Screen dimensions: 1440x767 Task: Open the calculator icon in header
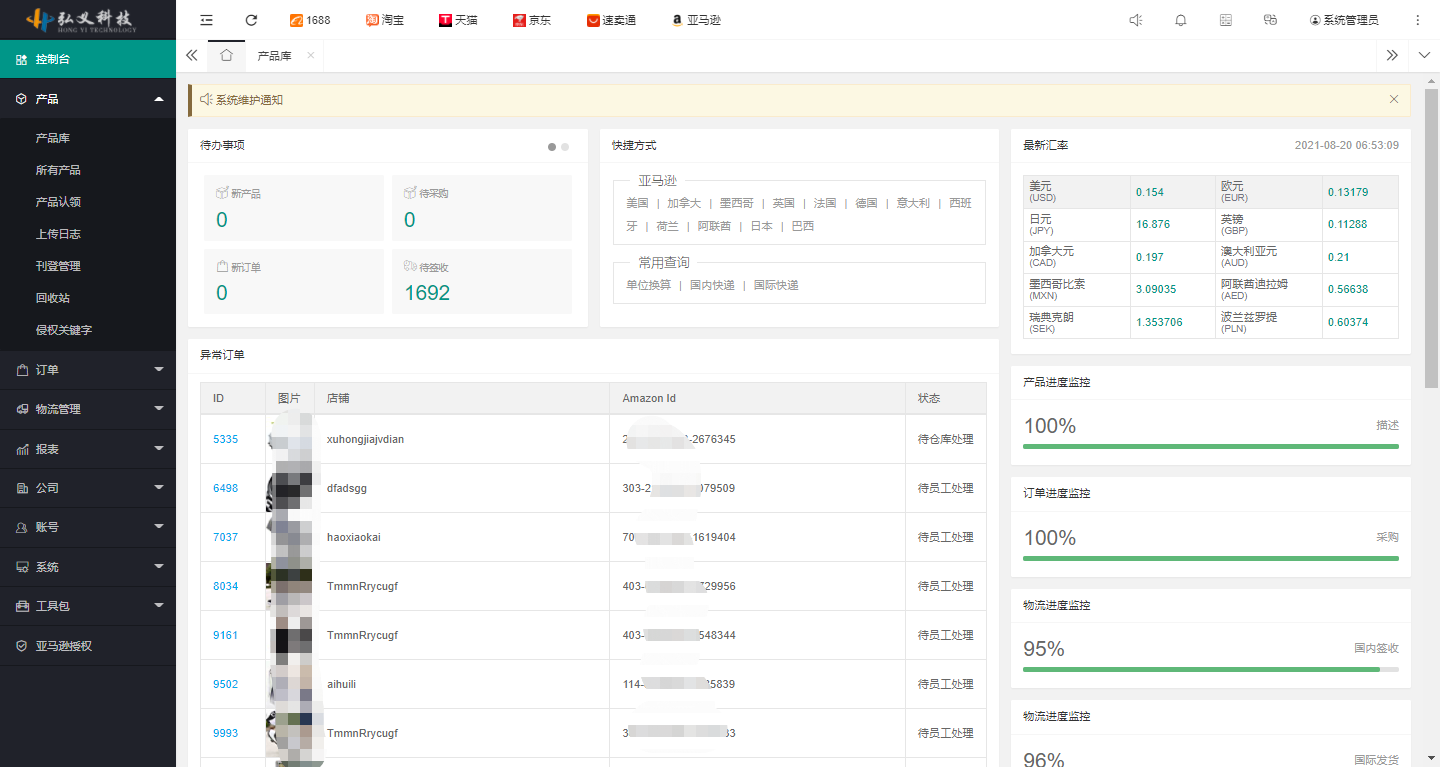click(x=1226, y=20)
